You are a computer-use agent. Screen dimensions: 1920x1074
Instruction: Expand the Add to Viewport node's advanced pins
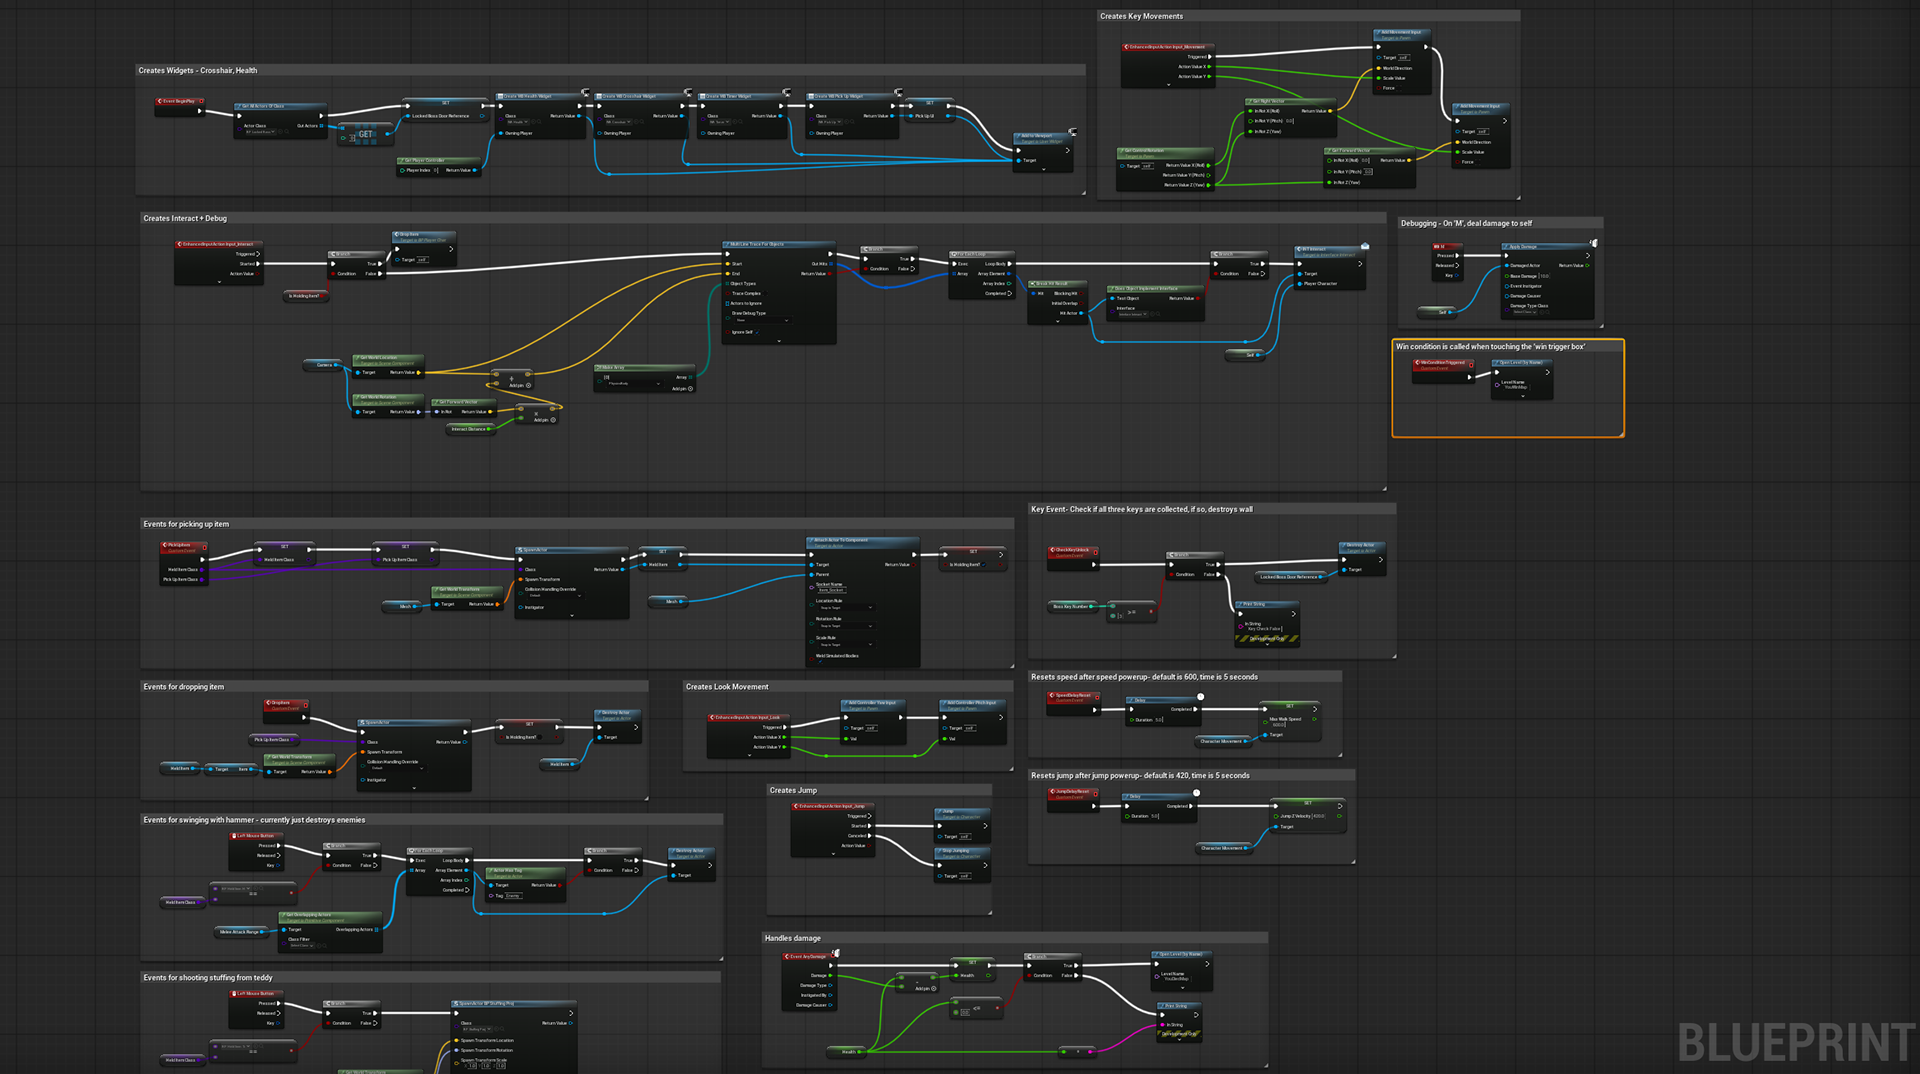pos(1043,169)
